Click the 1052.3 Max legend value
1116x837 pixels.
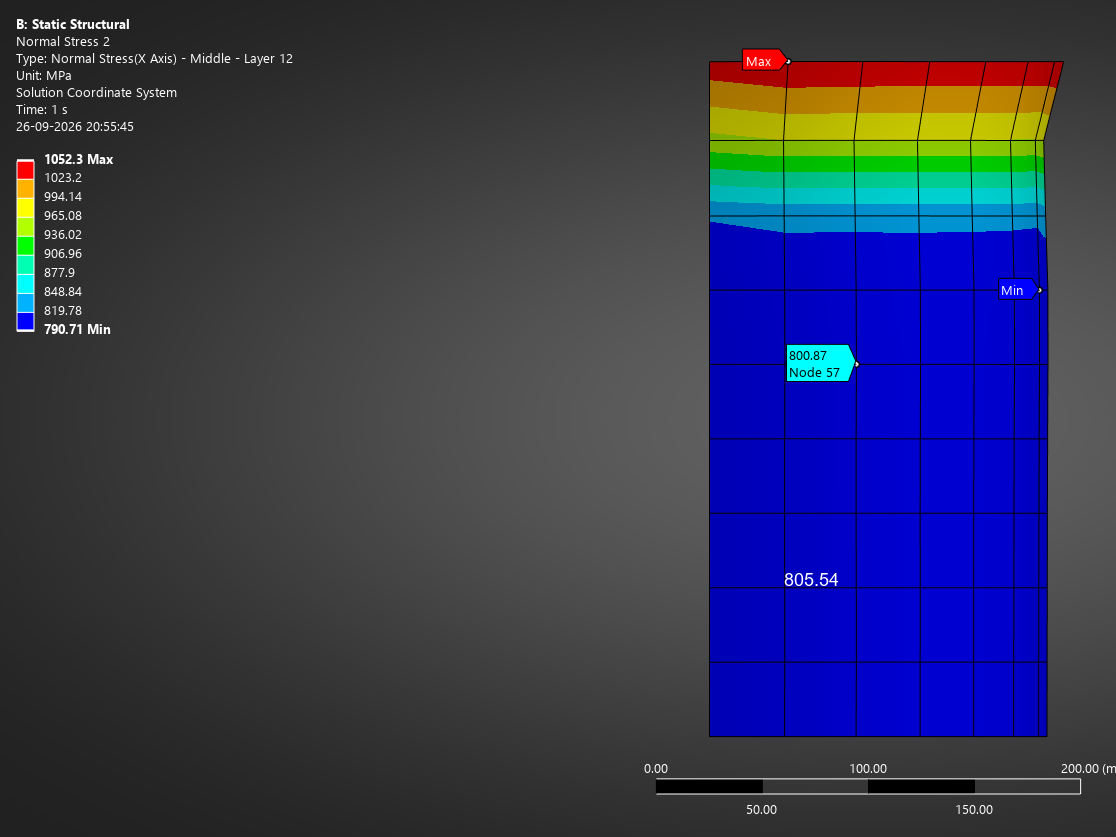click(x=78, y=159)
